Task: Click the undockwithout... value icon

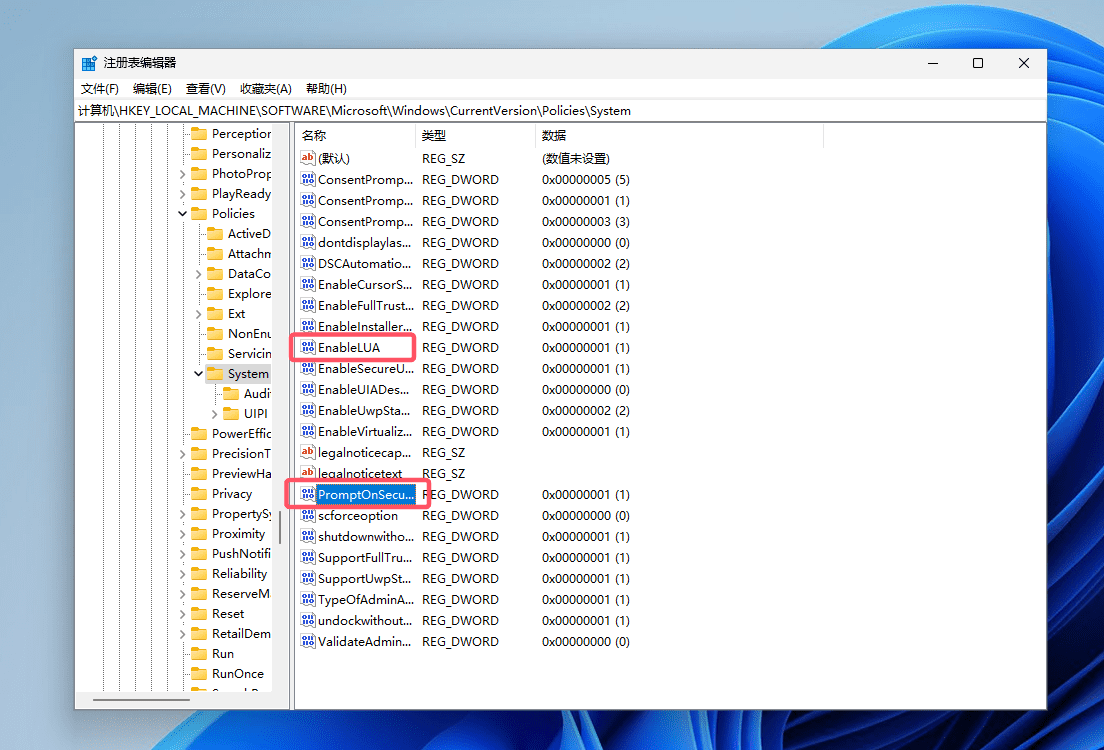Action: click(308, 620)
